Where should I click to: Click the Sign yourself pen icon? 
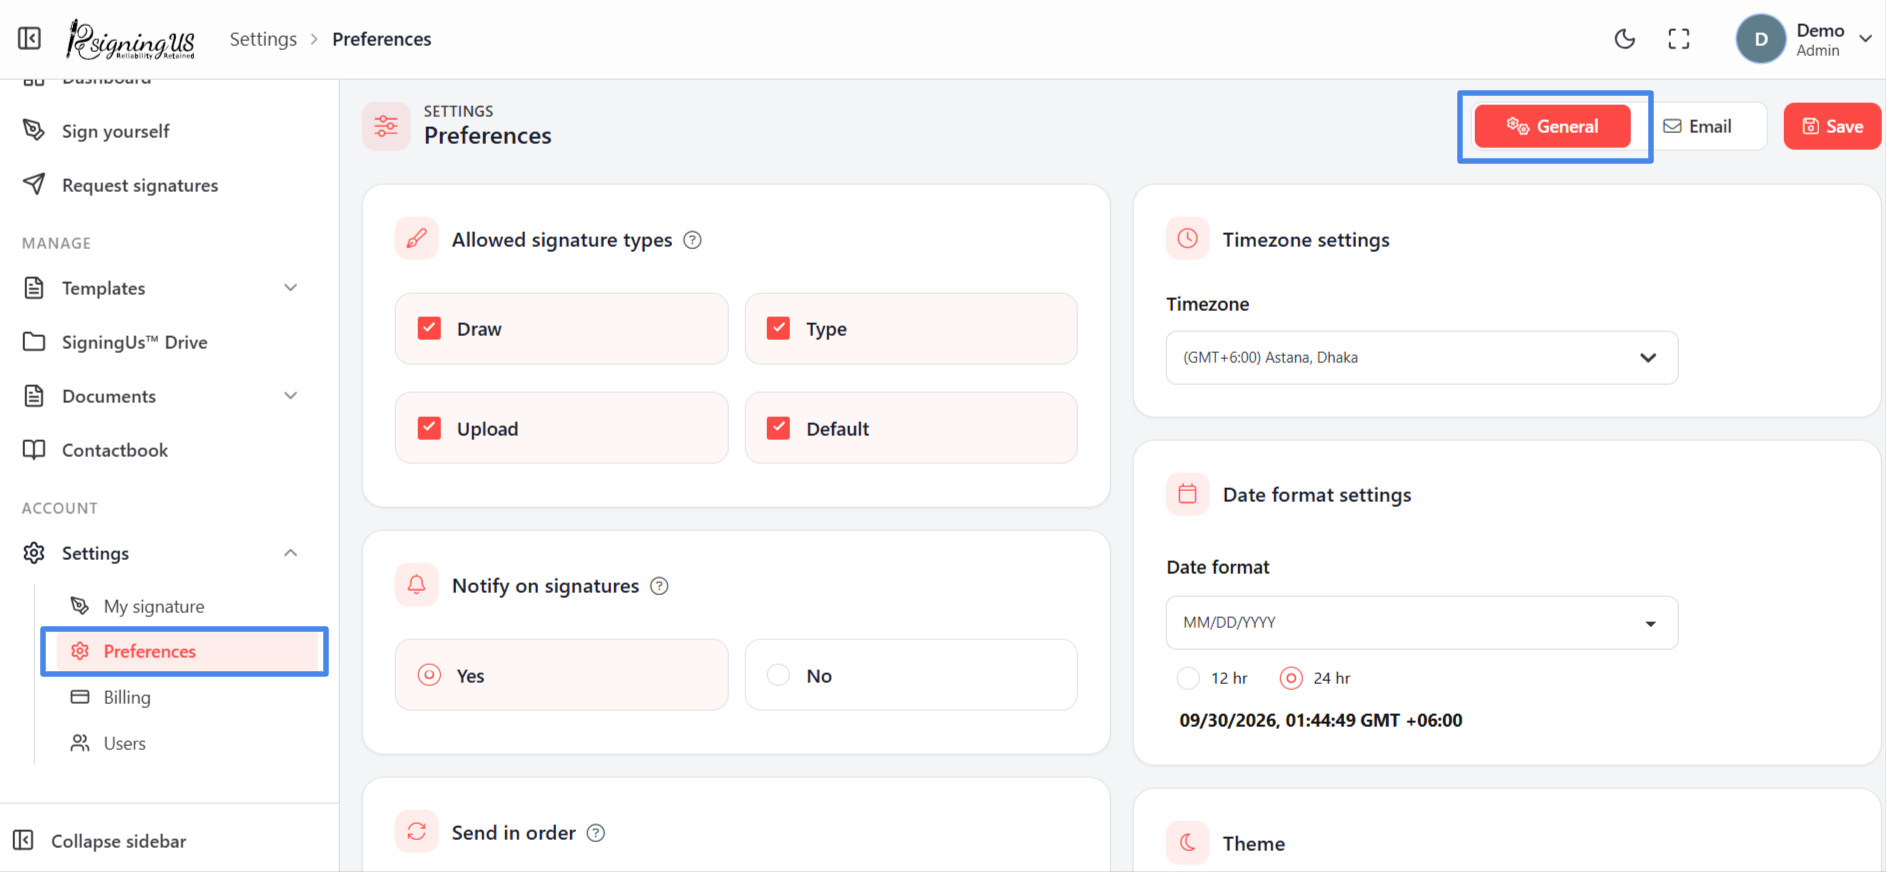34,131
